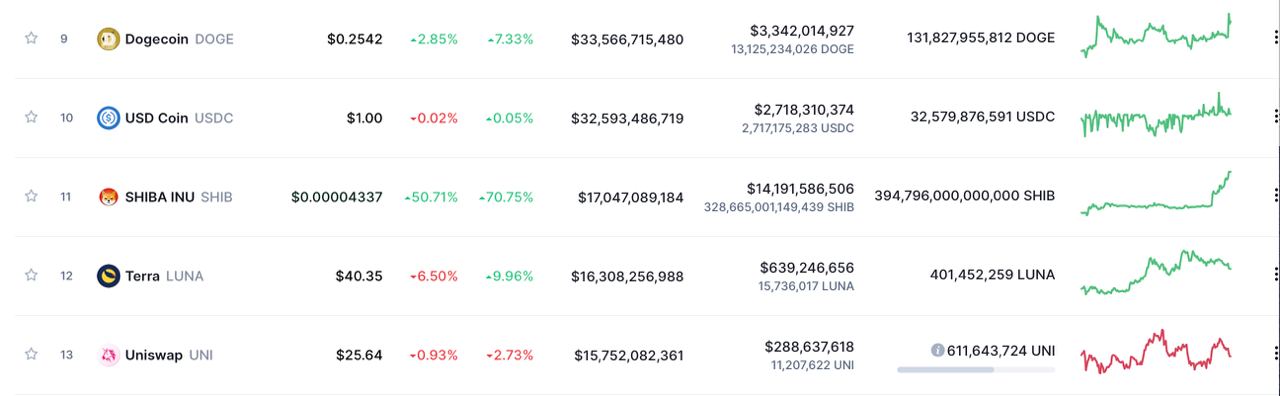The height and width of the screenshot is (396, 1280).
Task: Click the Dogecoin coin logo icon
Action: 108,39
